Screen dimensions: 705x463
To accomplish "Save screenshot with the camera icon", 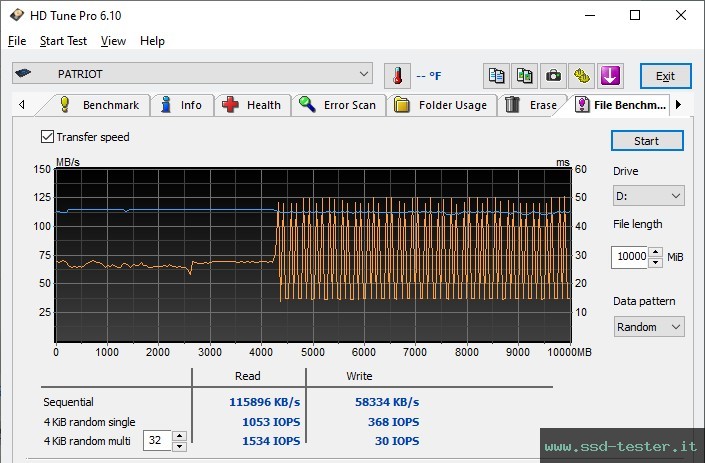I will point(553,76).
